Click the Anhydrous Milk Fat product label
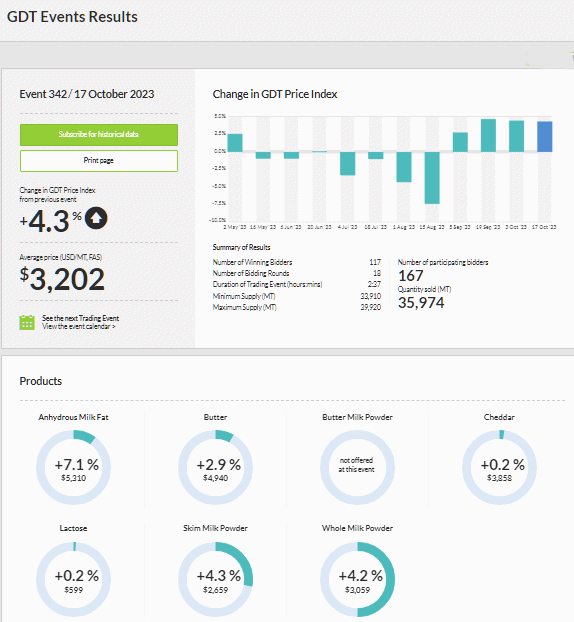This screenshot has width=574, height=622. click(73, 417)
